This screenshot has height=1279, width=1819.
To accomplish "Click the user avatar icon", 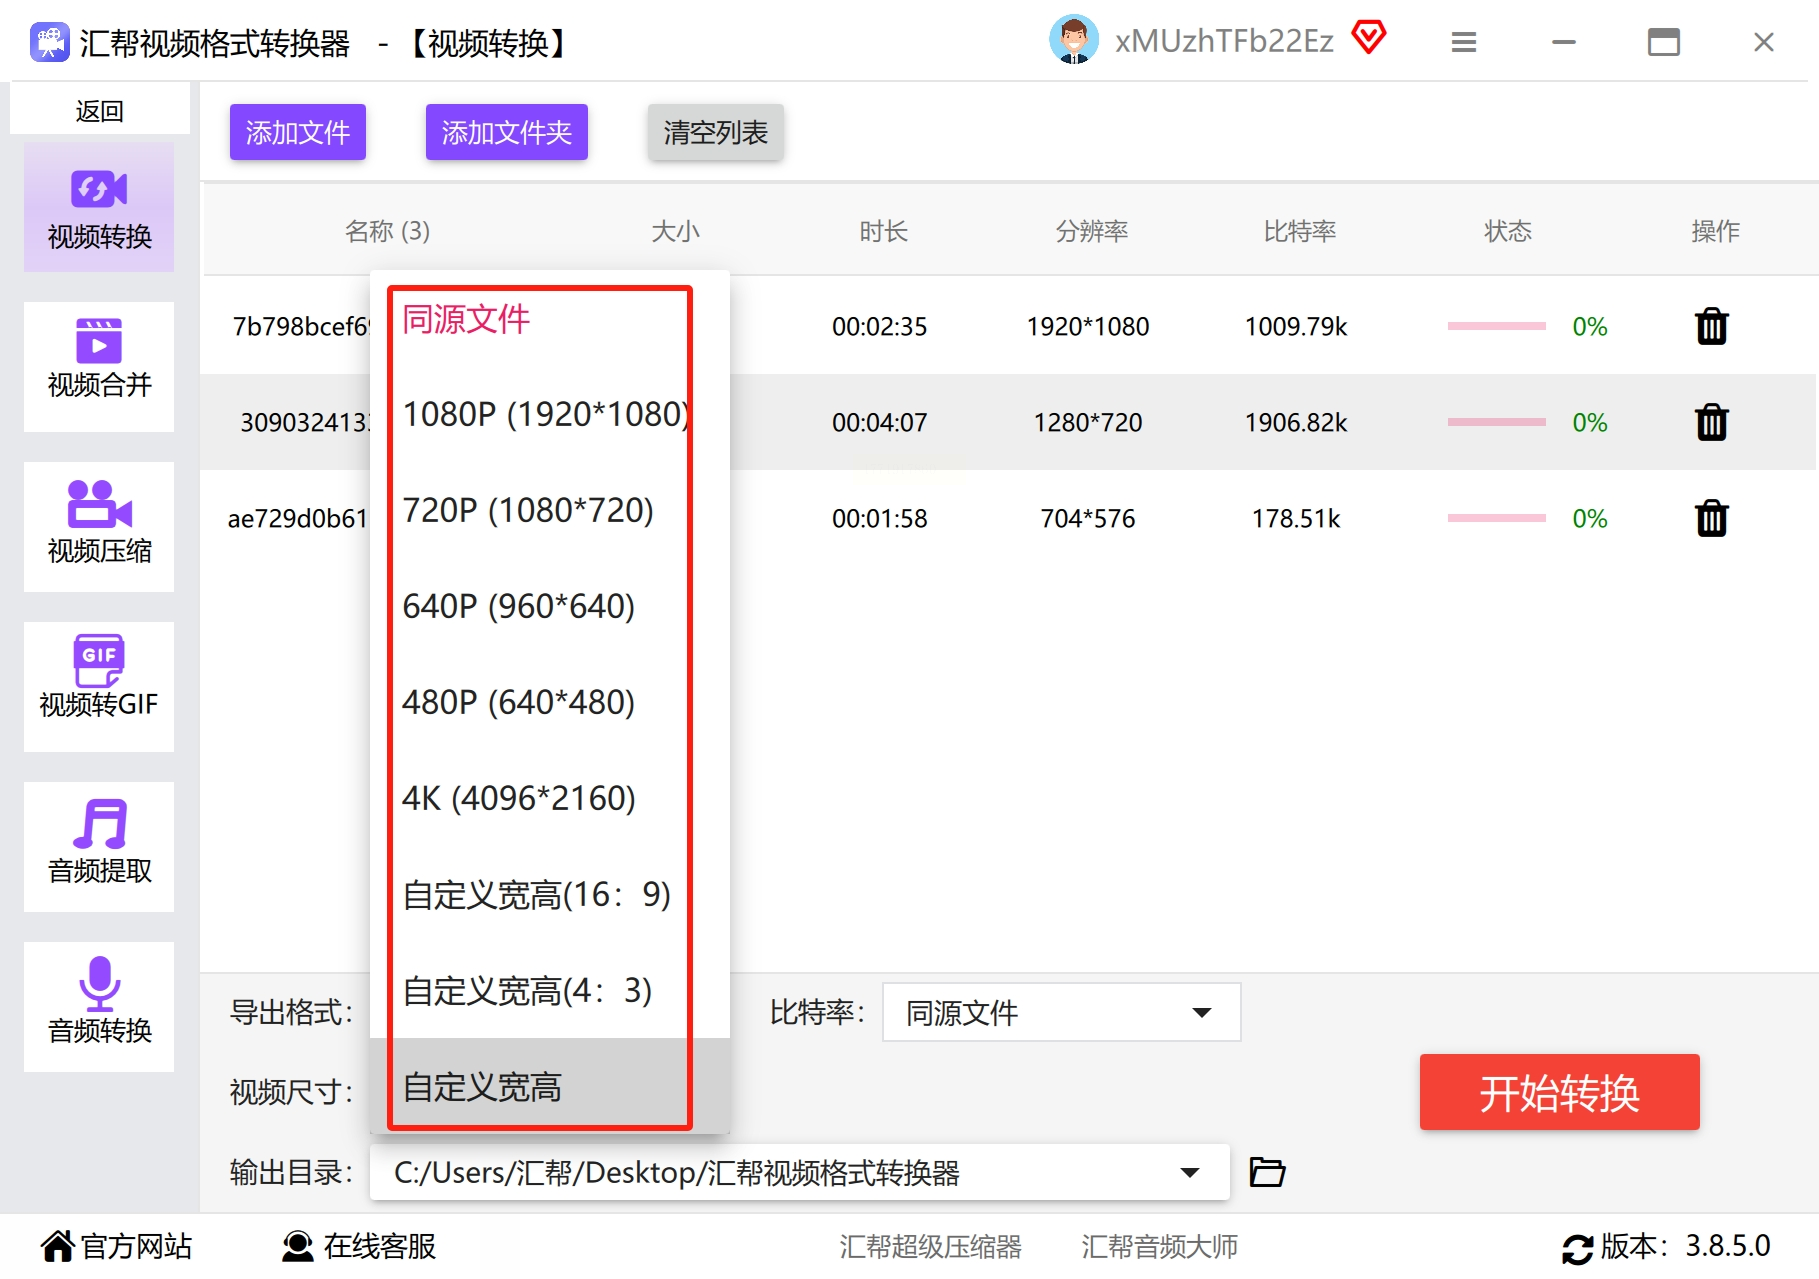I will [1074, 40].
